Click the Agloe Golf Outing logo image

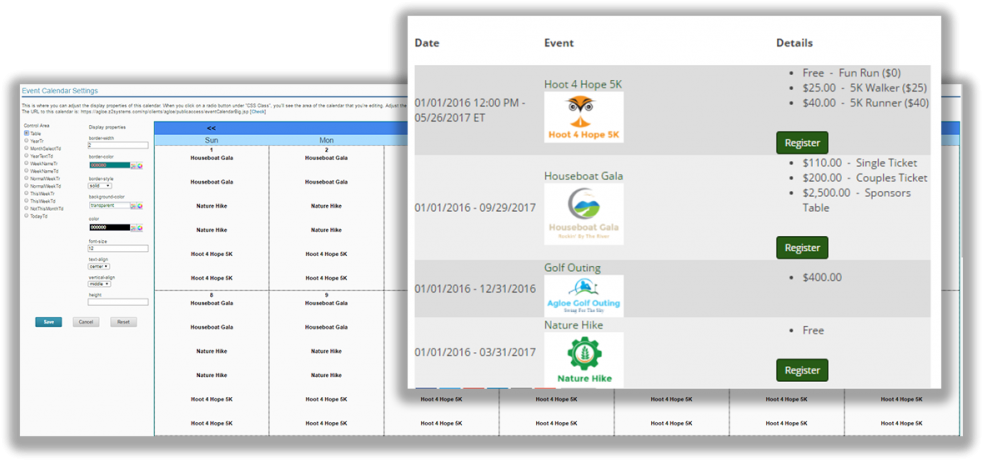tap(584, 295)
